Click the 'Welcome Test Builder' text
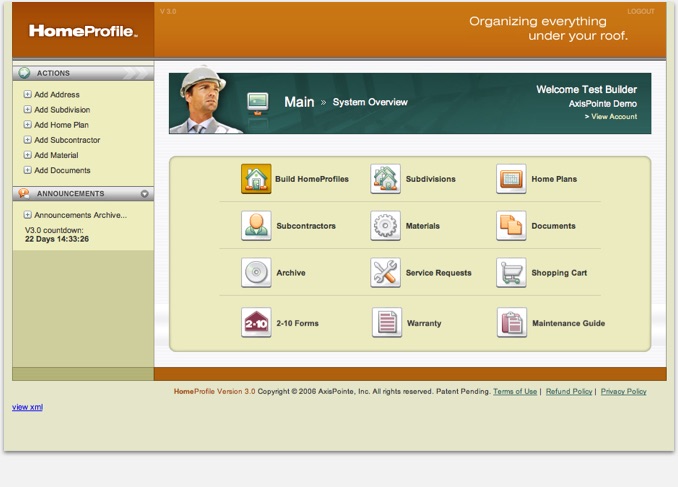Viewport: 678px width, 487px height. coord(586,90)
